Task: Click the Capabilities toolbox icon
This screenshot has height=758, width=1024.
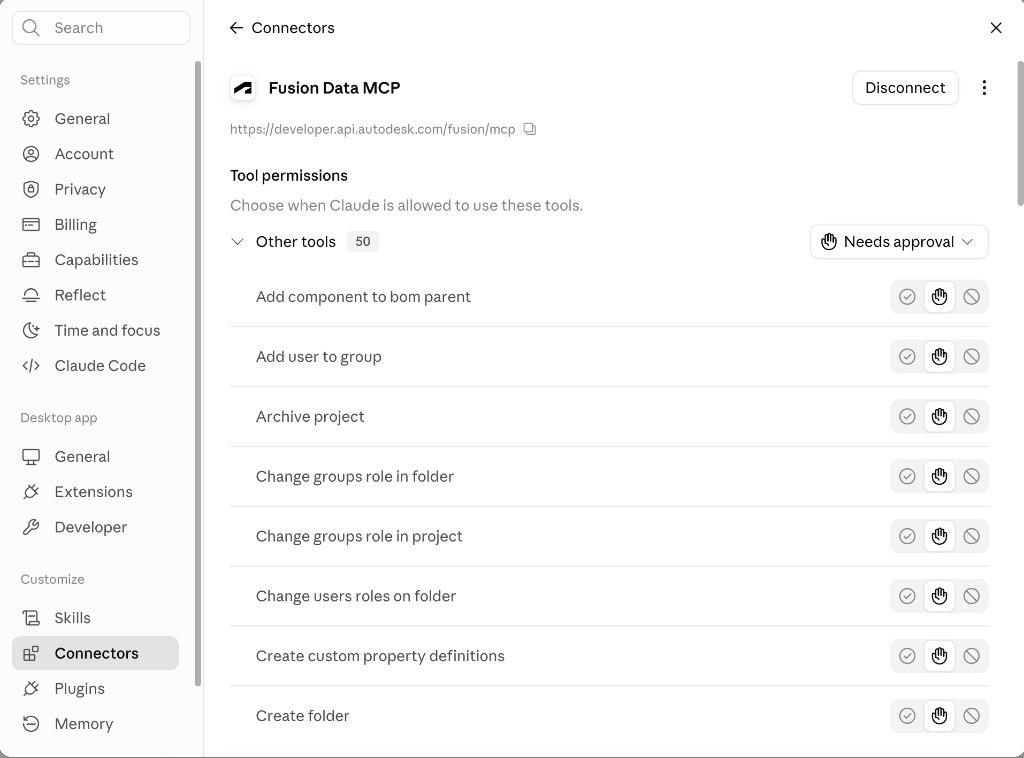Action: pyautogui.click(x=31, y=260)
